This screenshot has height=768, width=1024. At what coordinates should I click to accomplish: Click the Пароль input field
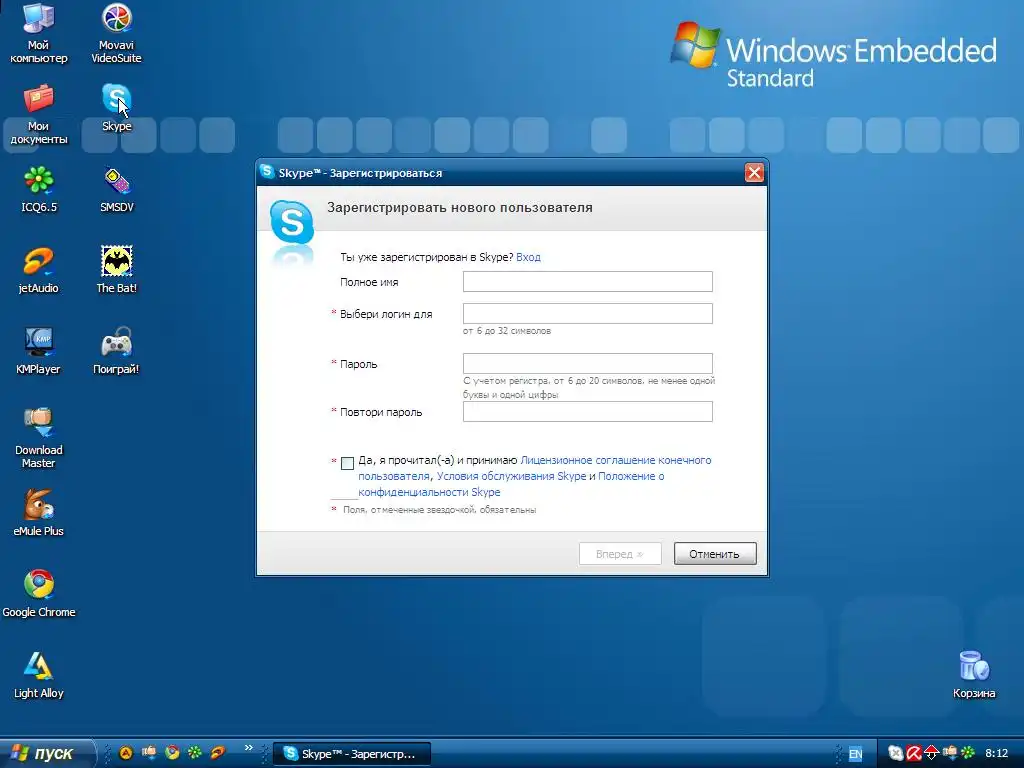point(588,364)
